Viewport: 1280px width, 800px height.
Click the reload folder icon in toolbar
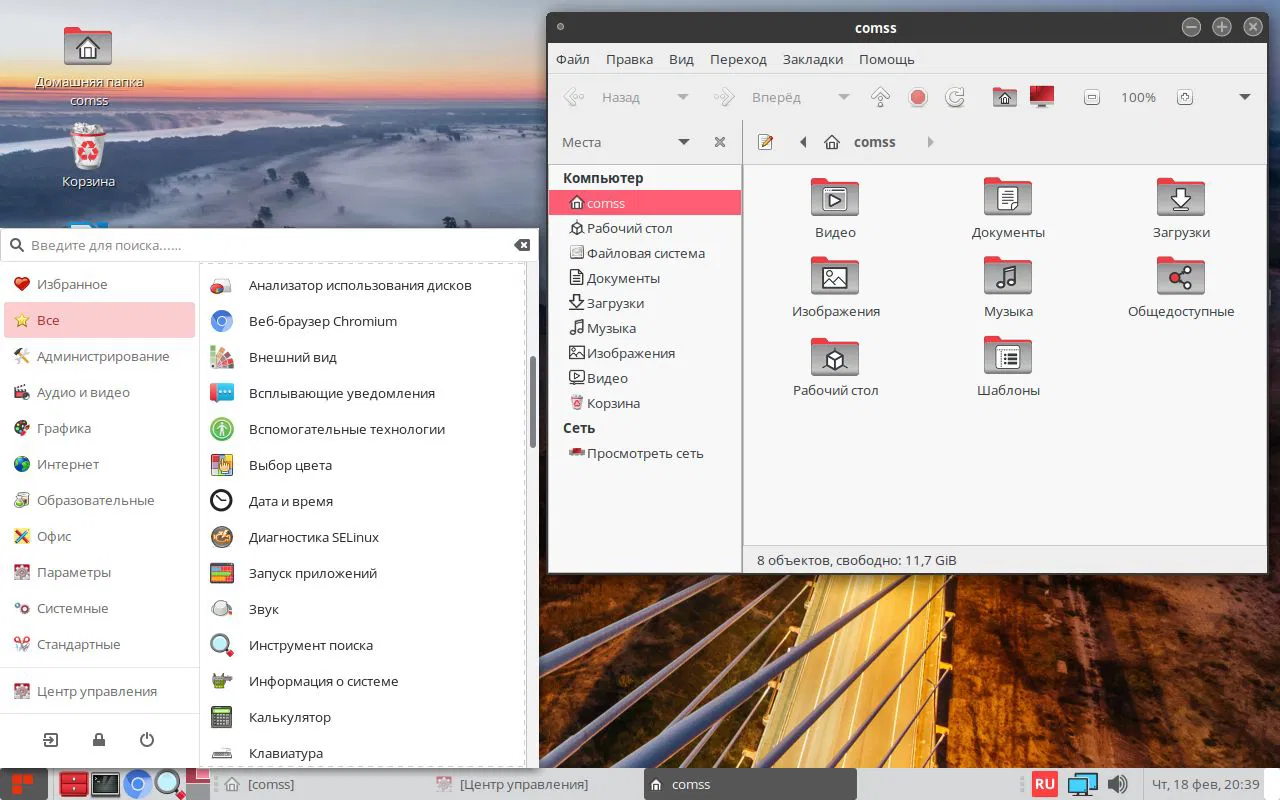point(955,97)
